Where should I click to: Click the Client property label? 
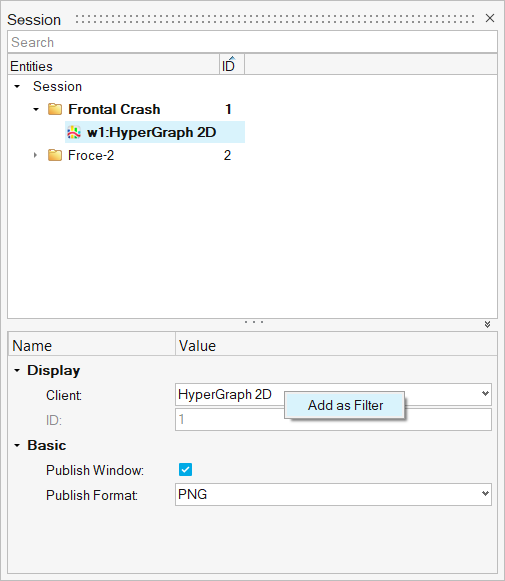pyautogui.click(x=64, y=395)
